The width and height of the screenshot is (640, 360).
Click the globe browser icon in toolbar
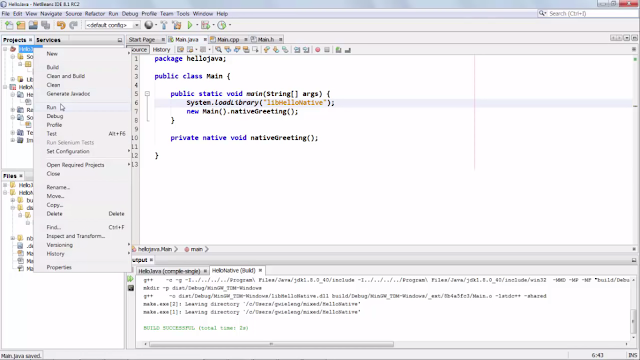pos(149,25)
